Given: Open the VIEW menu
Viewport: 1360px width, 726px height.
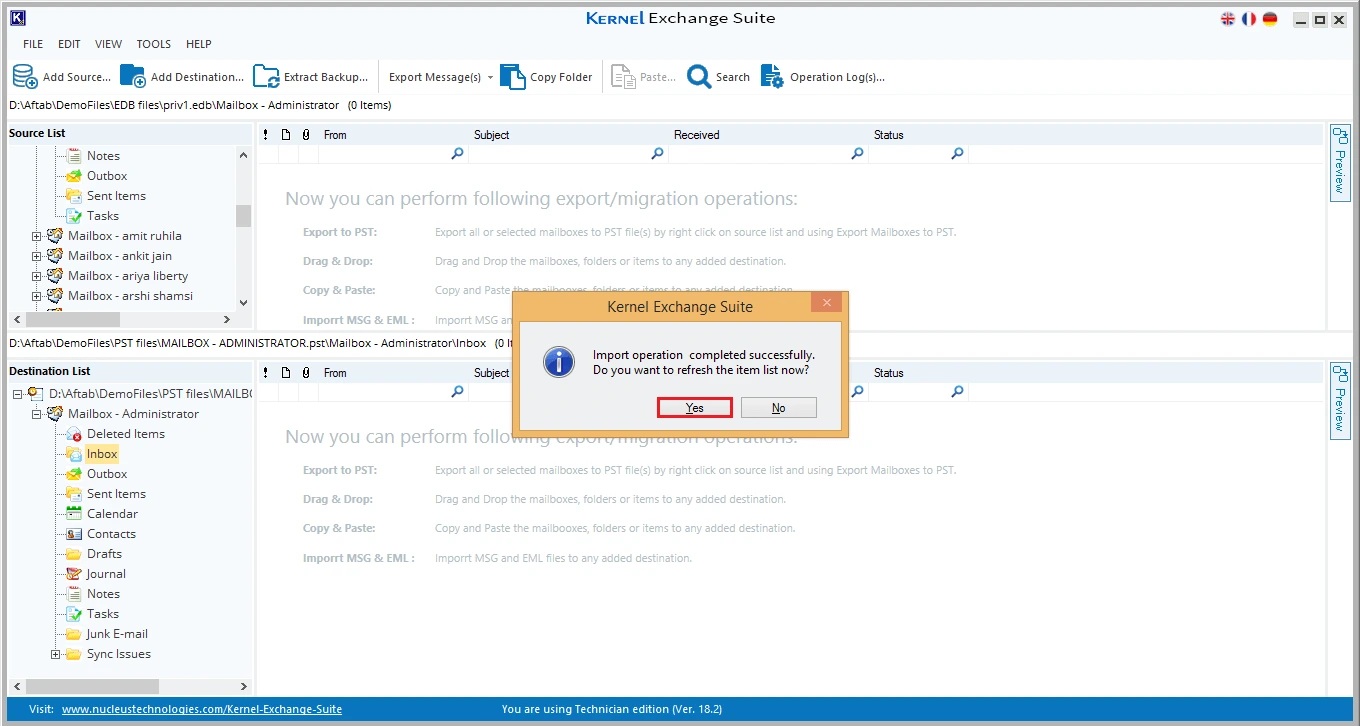Looking at the screenshot, I should [x=108, y=44].
